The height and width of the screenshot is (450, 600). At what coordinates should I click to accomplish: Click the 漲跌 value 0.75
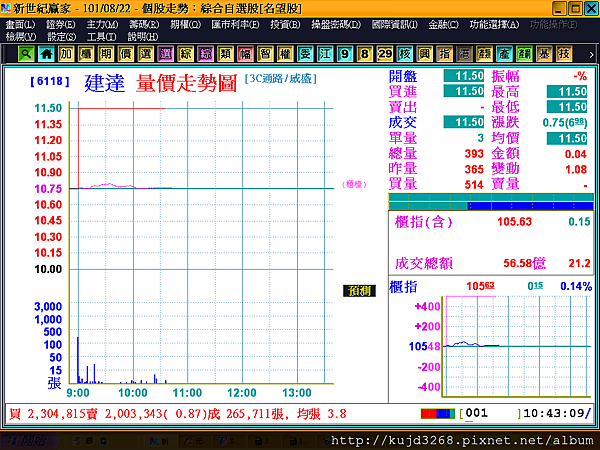(x=564, y=123)
